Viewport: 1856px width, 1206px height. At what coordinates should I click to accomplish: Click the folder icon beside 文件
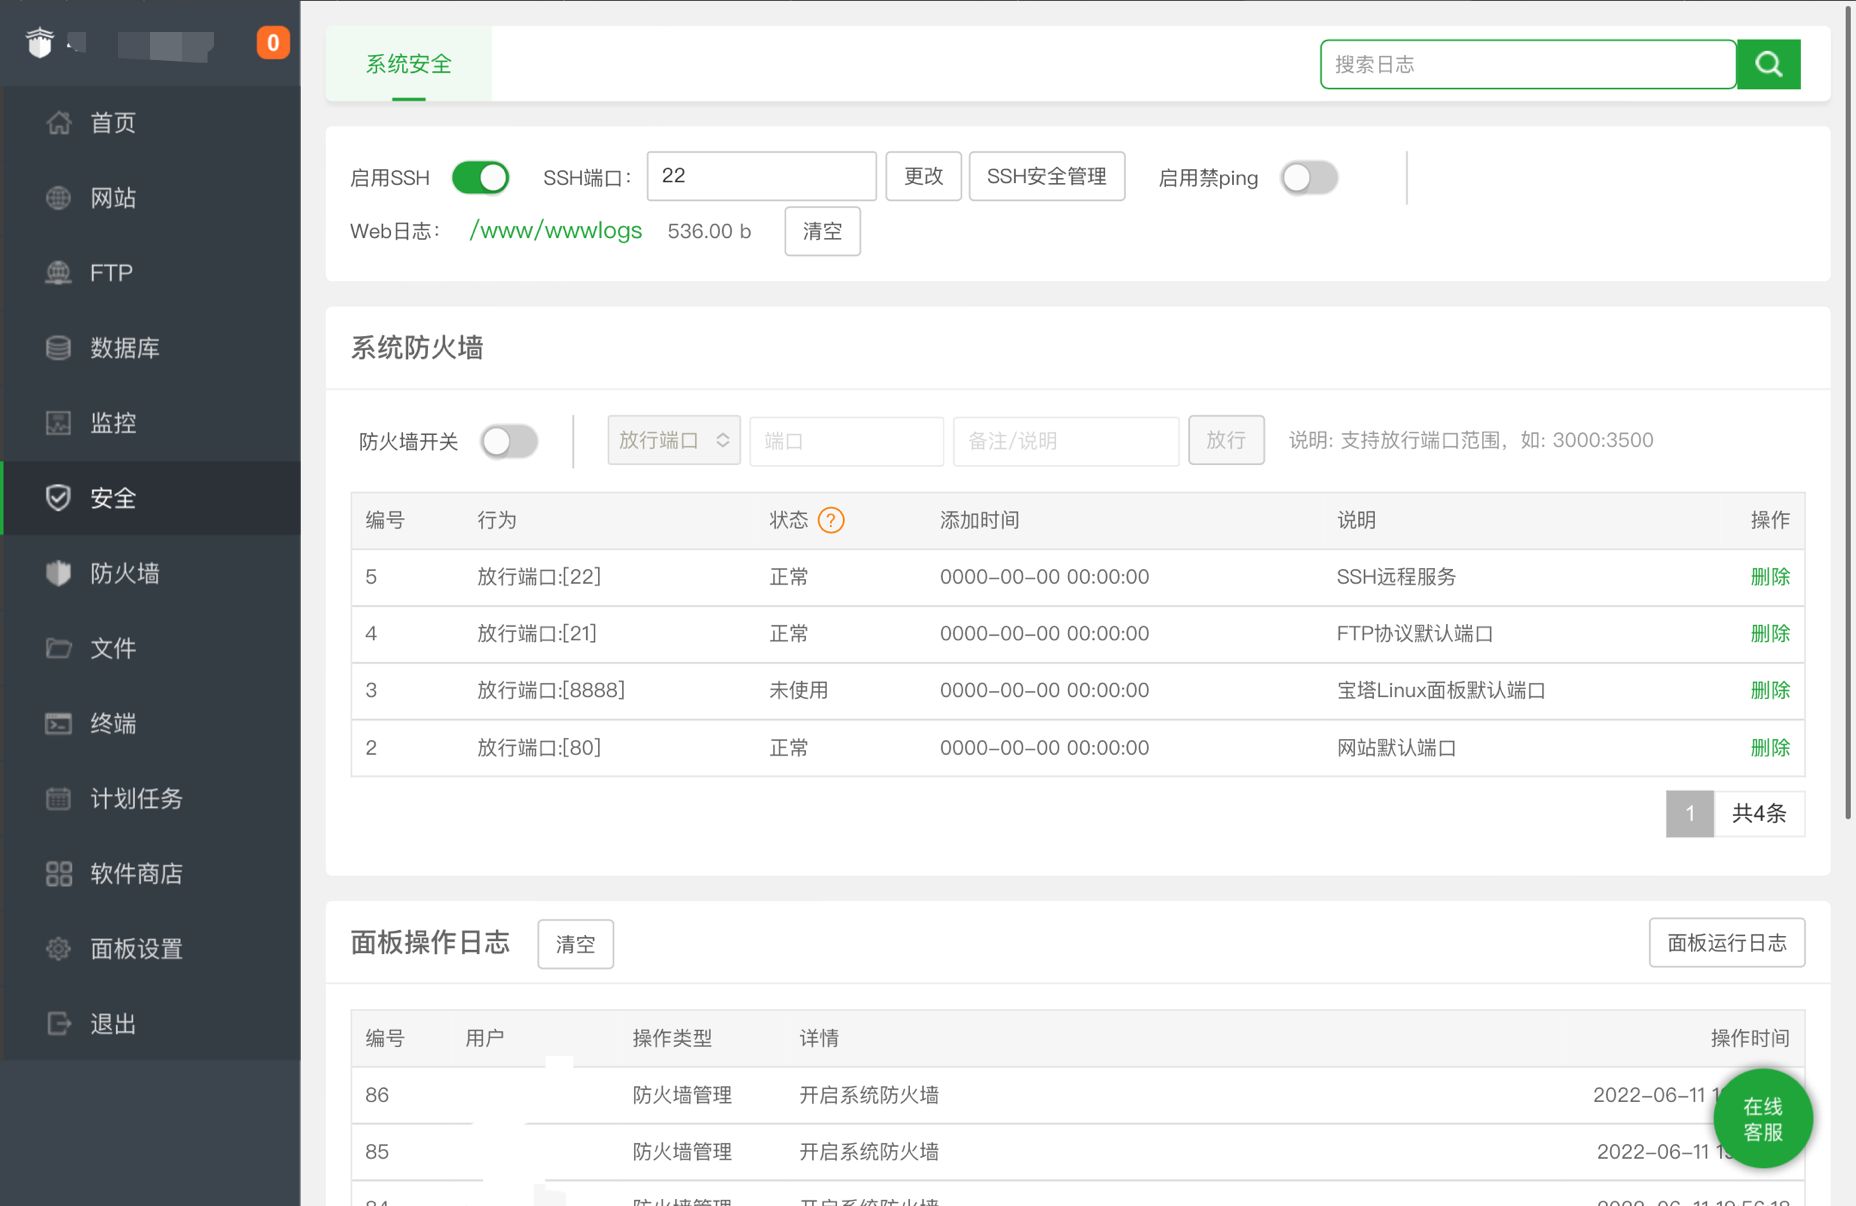coord(59,648)
